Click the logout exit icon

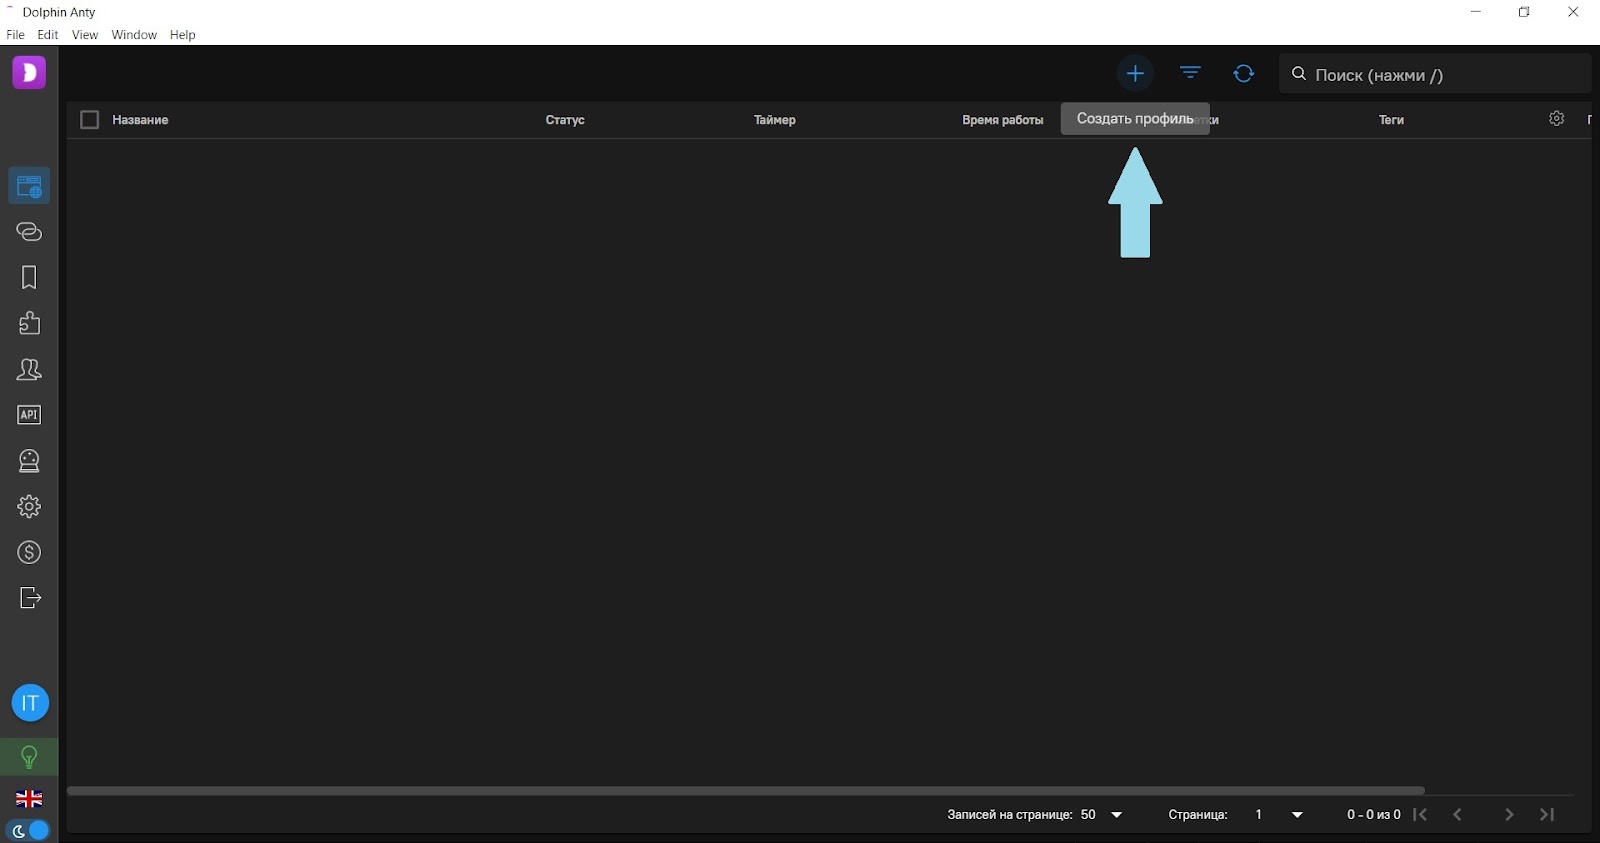29,598
